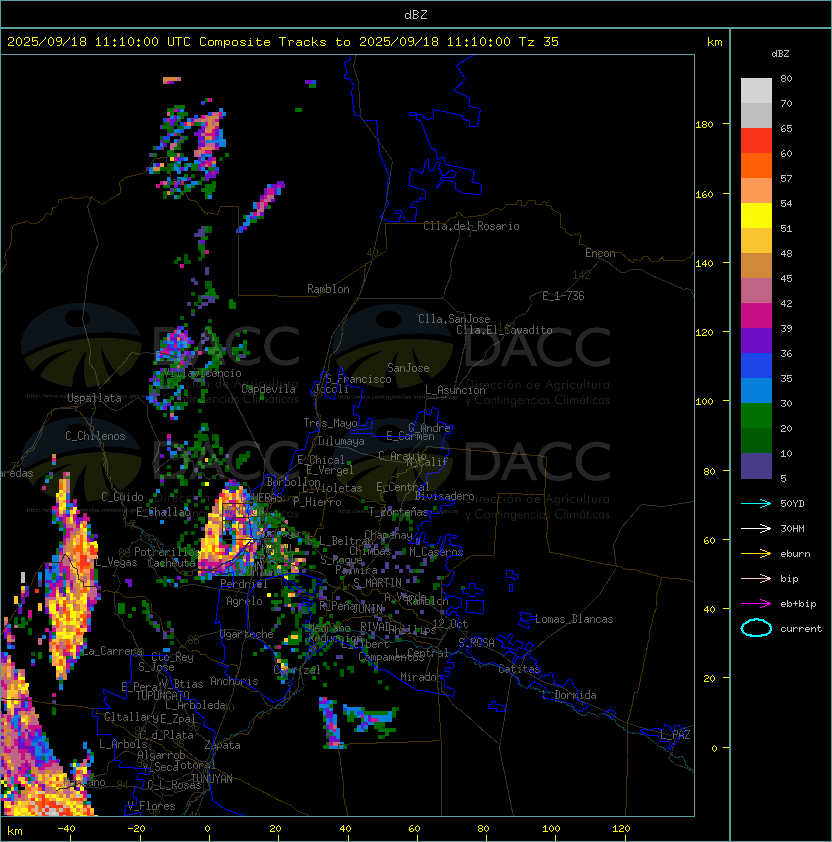
Task: Click the 'C_Guido' place label
Action: 122,497
